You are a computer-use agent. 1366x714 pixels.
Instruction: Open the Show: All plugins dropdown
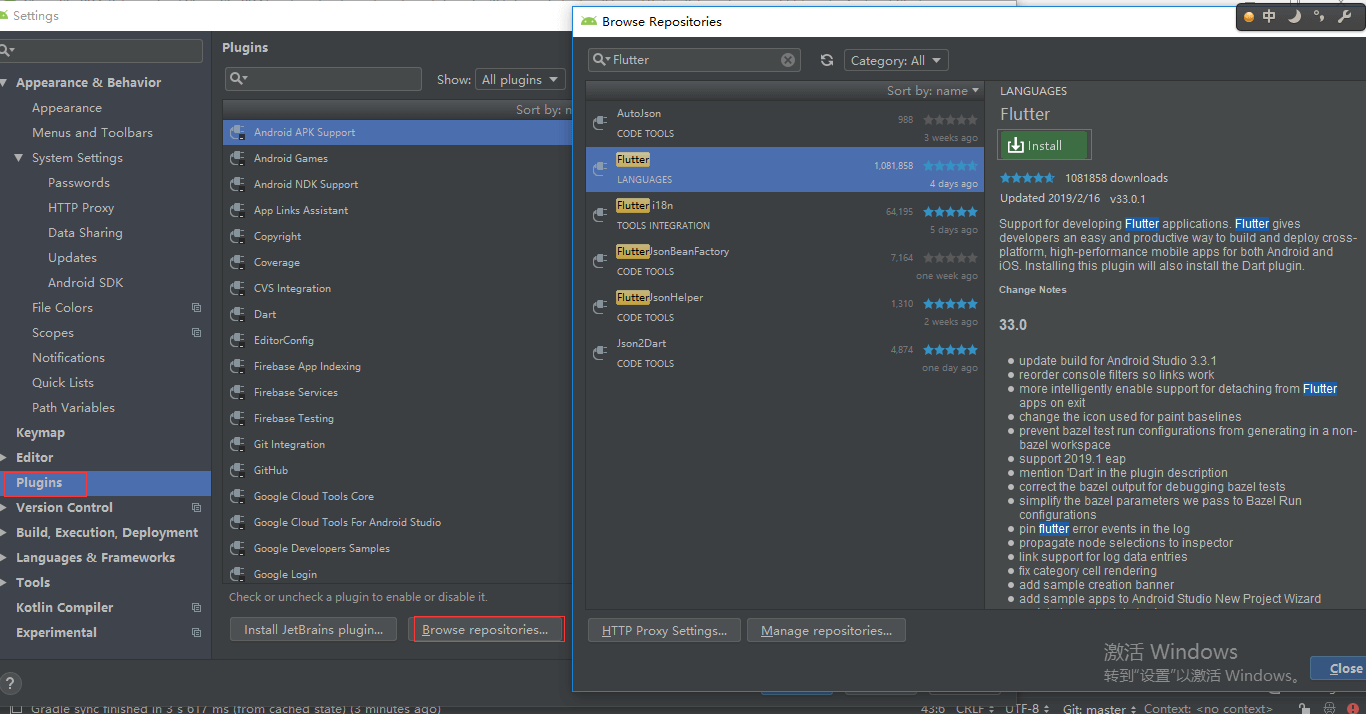click(x=520, y=79)
